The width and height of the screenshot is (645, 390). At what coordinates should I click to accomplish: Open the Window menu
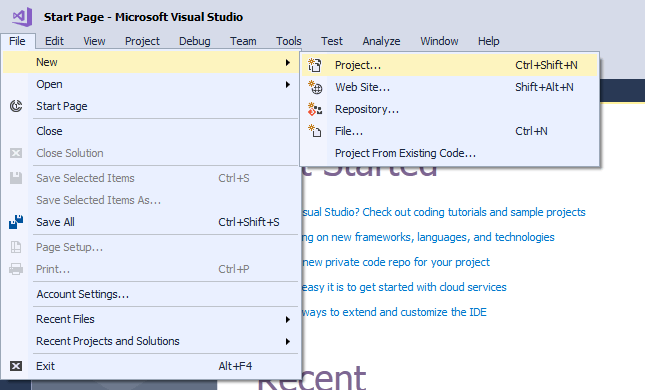point(439,41)
